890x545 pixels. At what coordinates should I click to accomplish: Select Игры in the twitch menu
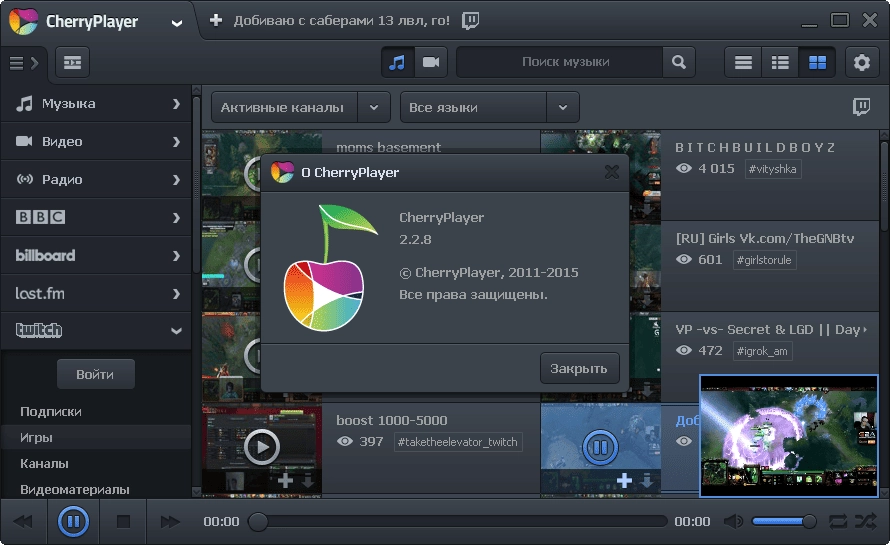click(96, 438)
